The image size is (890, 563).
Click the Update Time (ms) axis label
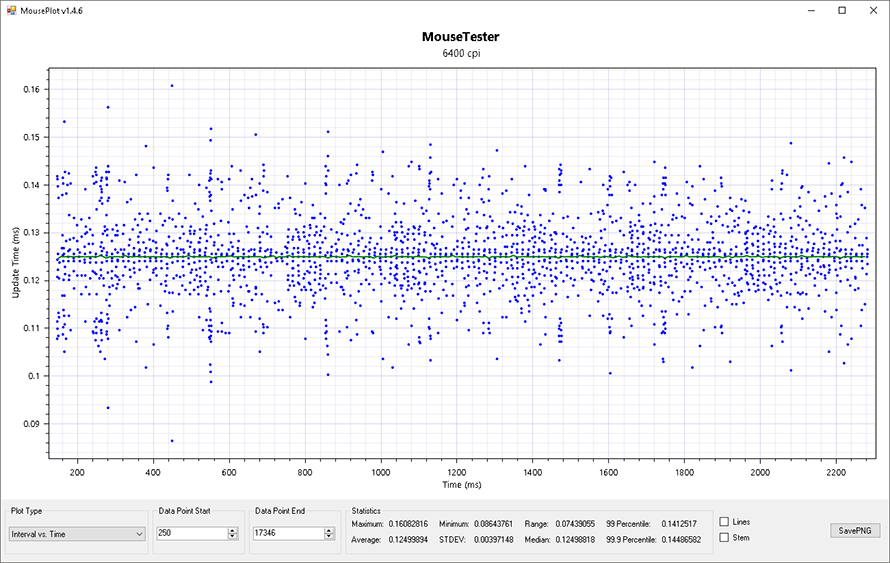15,262
